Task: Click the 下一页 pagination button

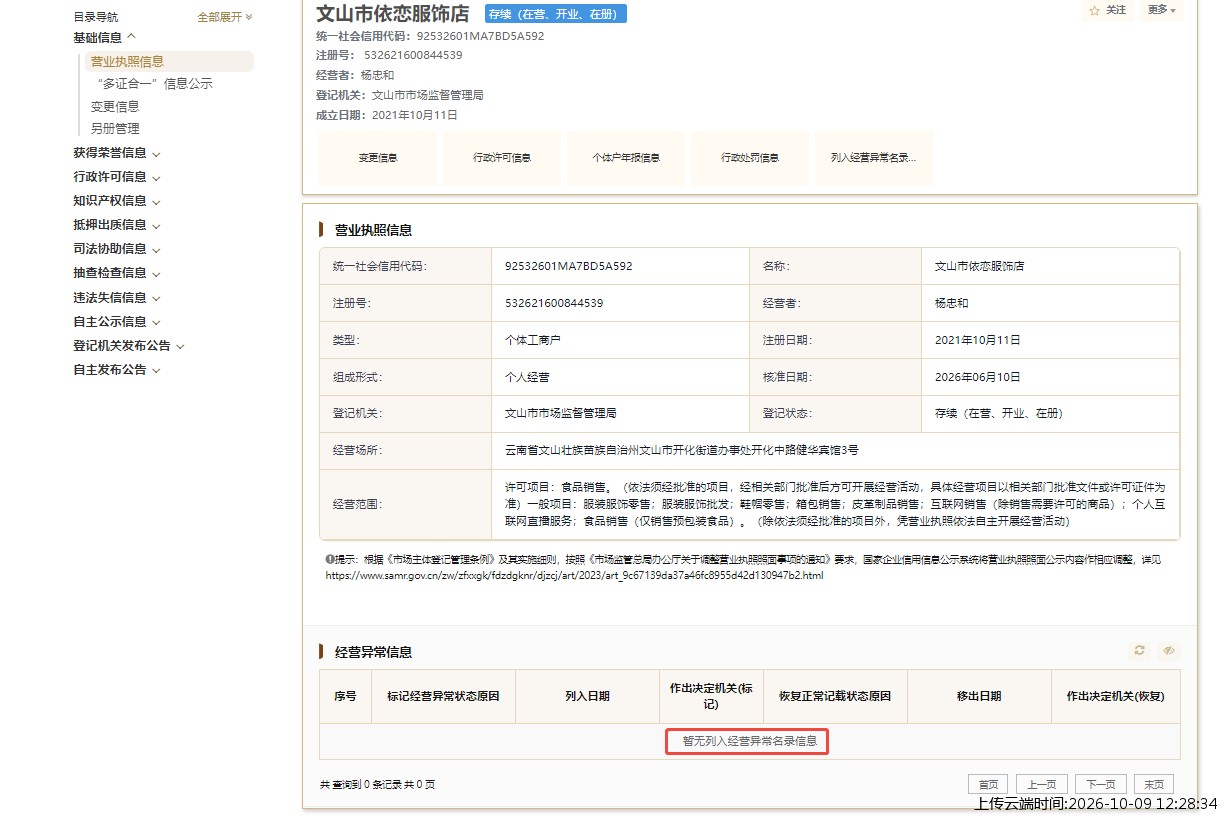Action: pos(1101,784)
